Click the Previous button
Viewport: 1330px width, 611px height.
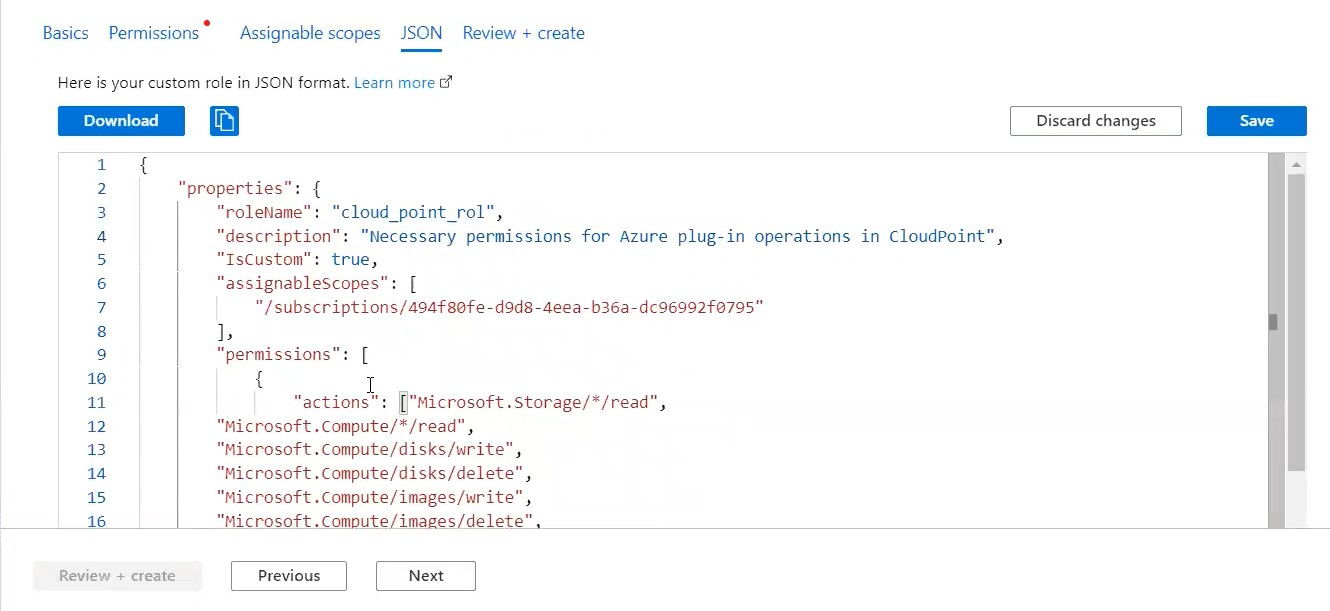289,576
